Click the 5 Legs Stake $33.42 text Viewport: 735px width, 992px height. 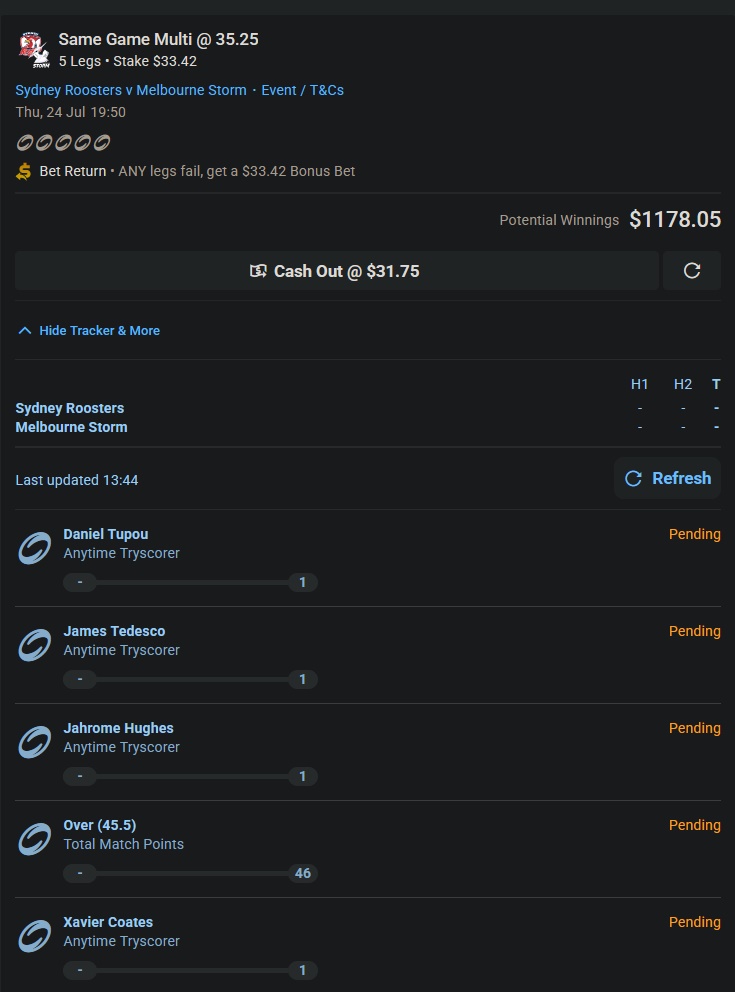coord(128,61)
